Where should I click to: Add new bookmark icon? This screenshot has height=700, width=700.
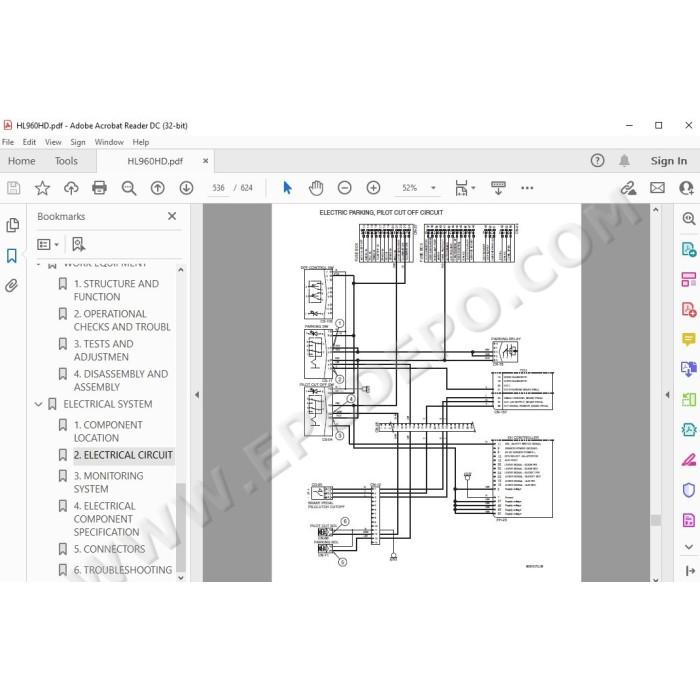click(79, 244)
